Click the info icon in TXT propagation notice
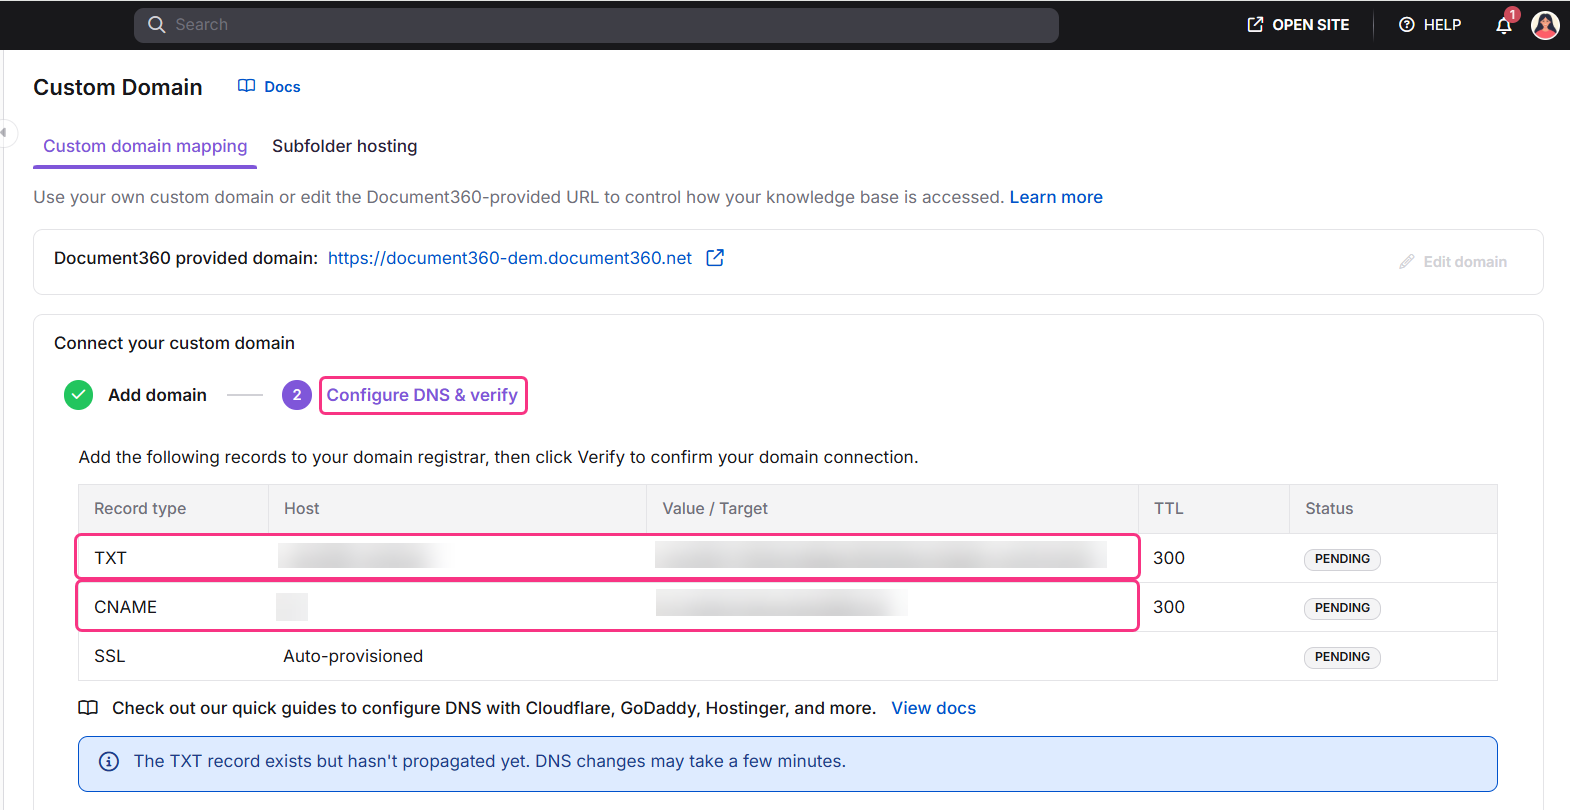This screenshot has width=1570, height=810. click(x=109, y=762)
